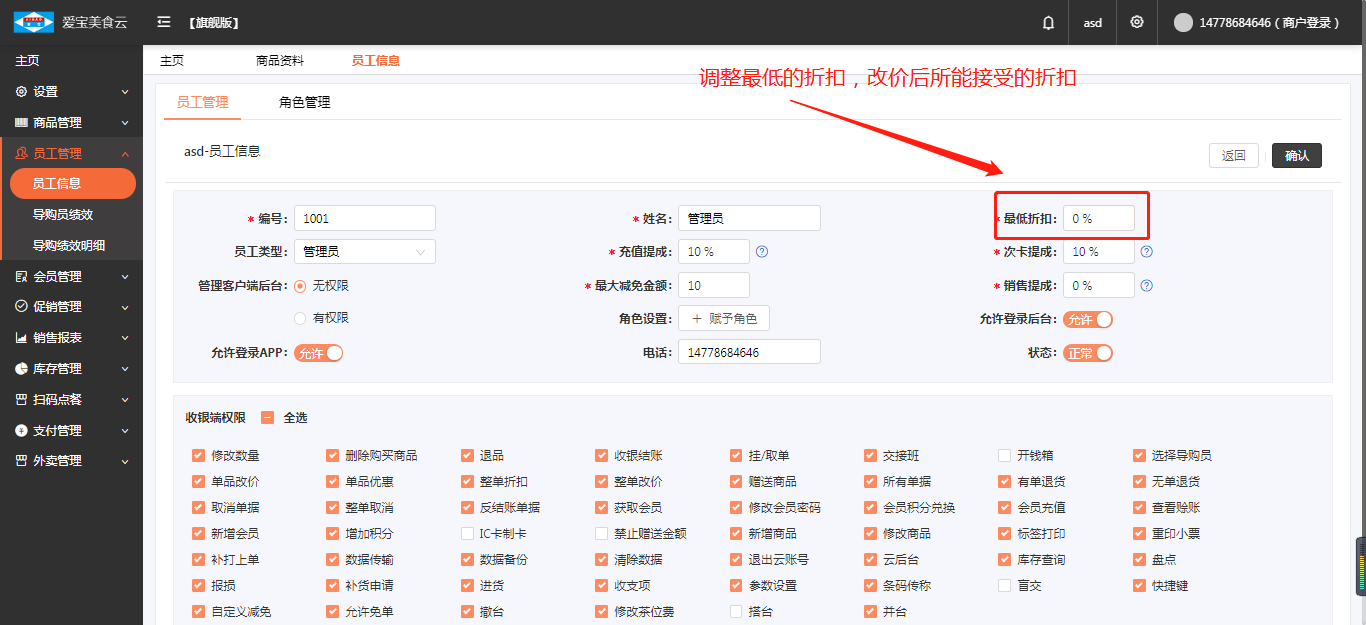Click help icon beside 次卡提成

[1147, 252]
